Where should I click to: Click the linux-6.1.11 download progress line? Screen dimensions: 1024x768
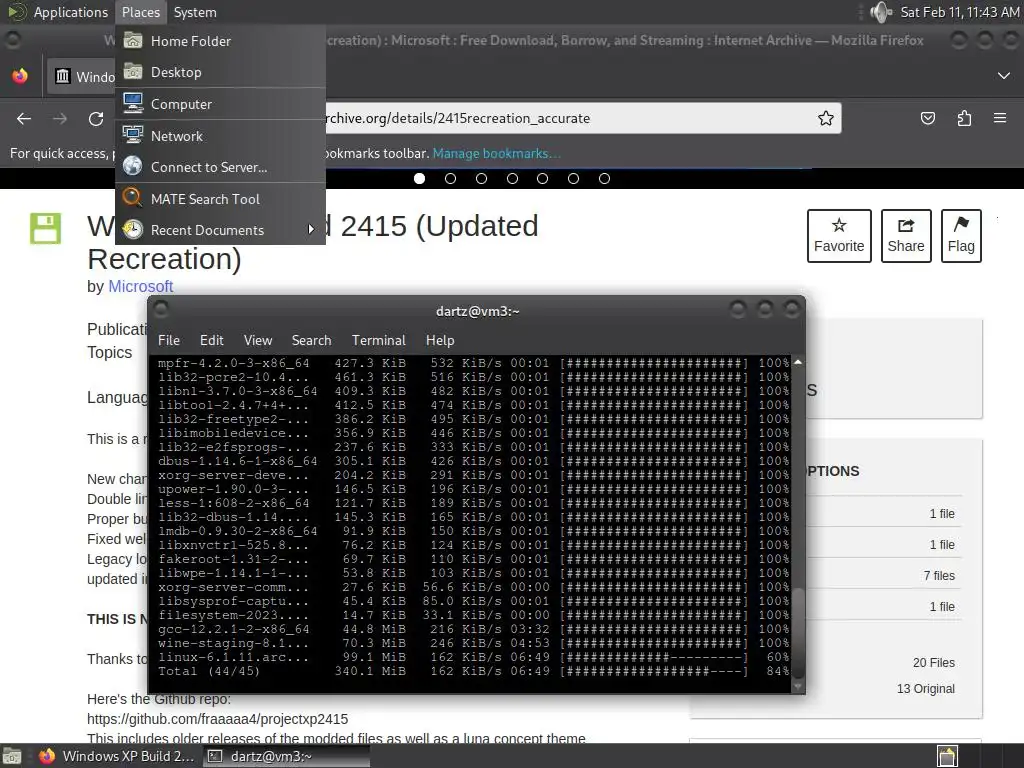tap(473, 656)
